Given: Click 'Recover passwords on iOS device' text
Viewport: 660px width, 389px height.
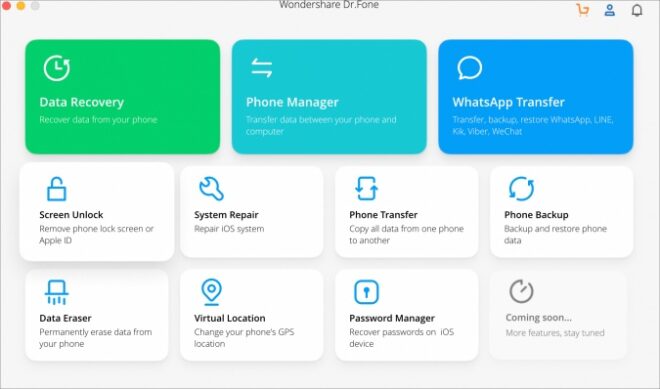Looking at the screenshot, I should (x=402, y=338).
